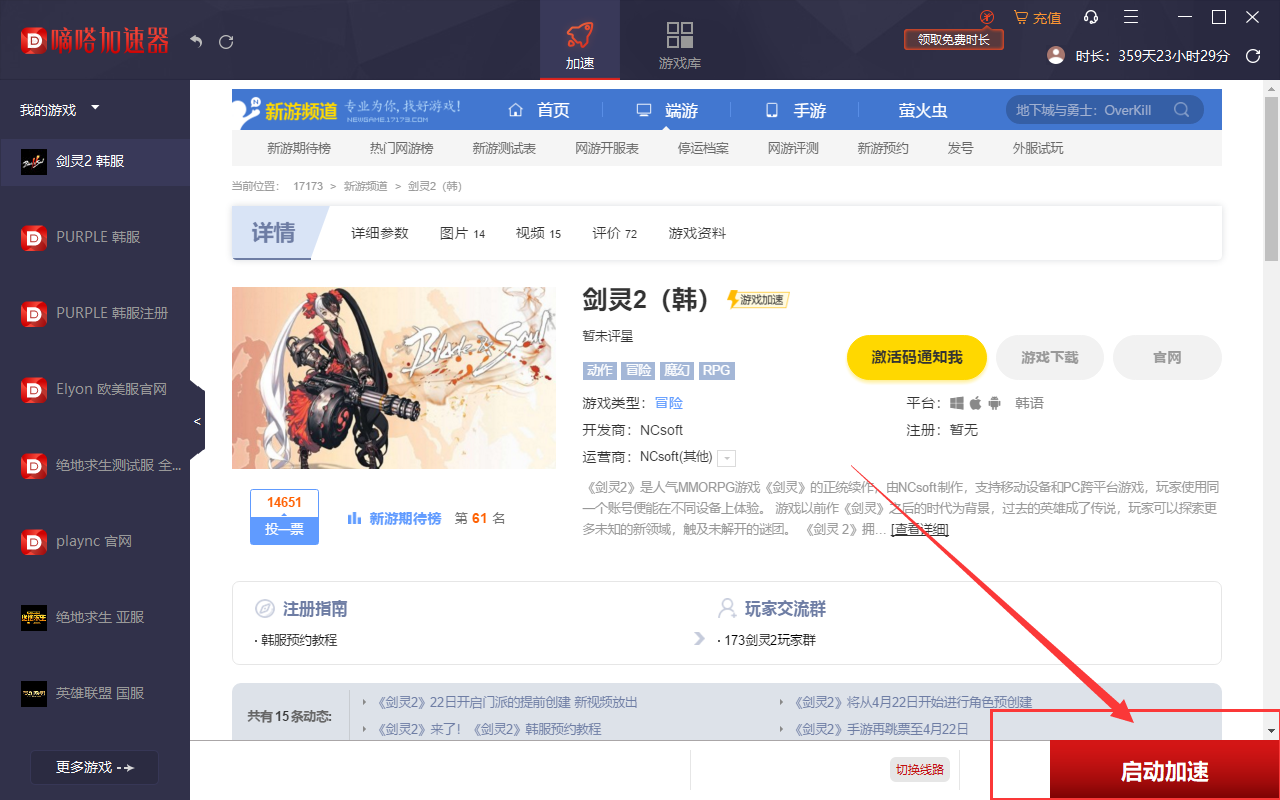Click 投一票 vote button
The width and height of the screenshot is (1280, 800).
(284, 530)
